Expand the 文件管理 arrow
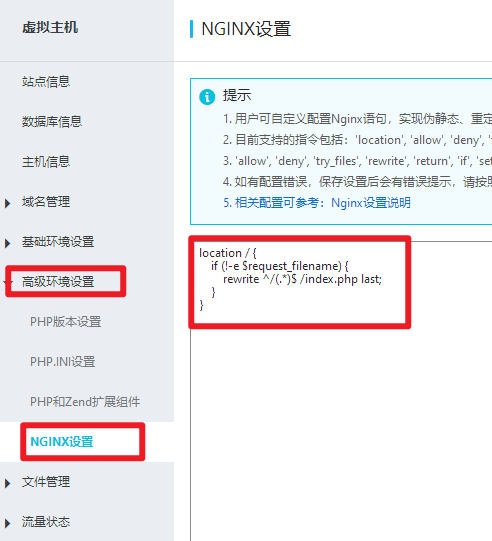This screenshot has width=492, height=541. coord(7,483)
